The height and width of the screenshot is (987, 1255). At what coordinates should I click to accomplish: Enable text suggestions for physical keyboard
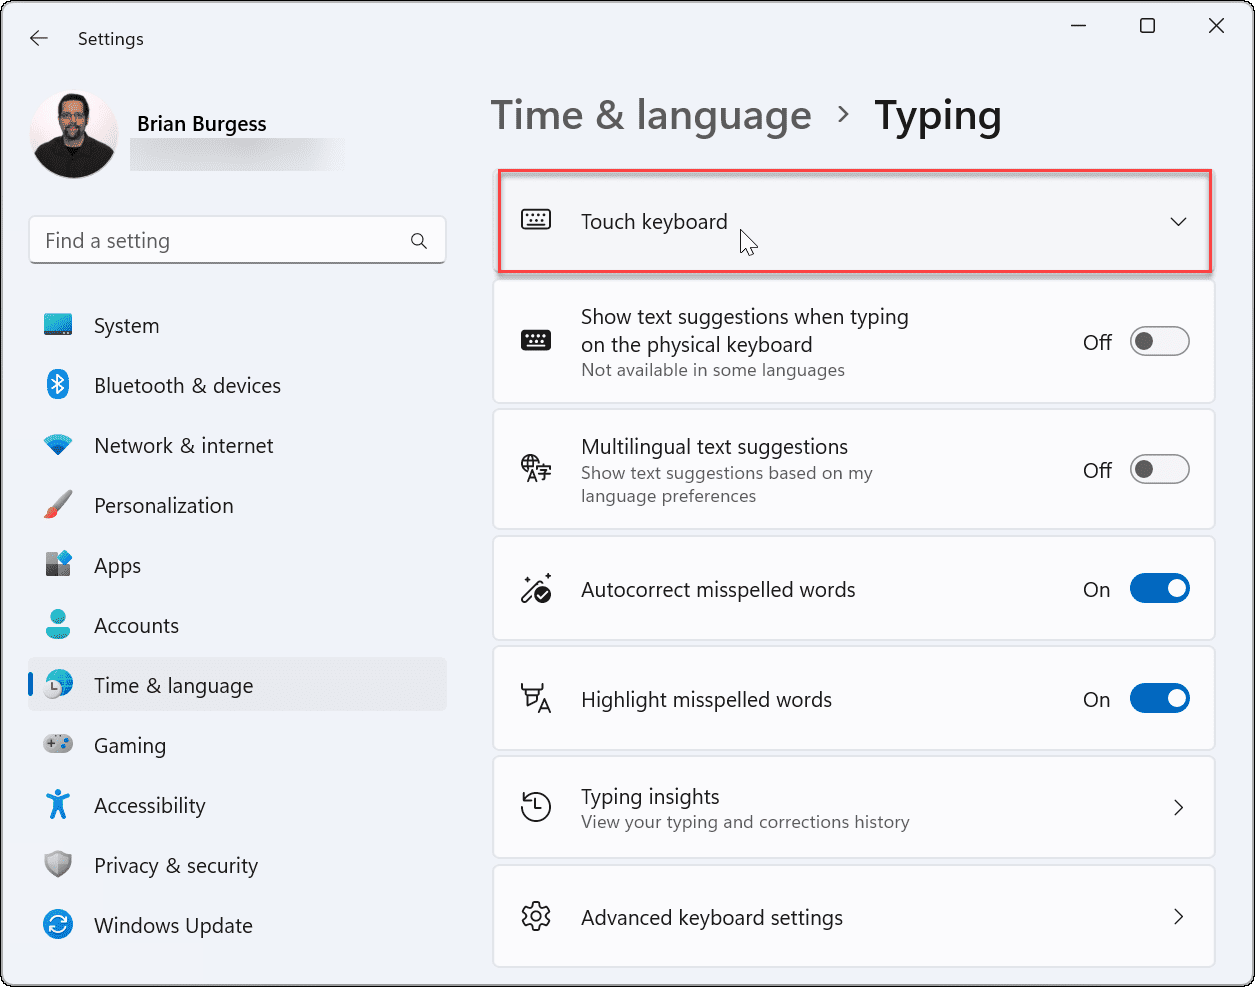click(x=1159, y=341)
